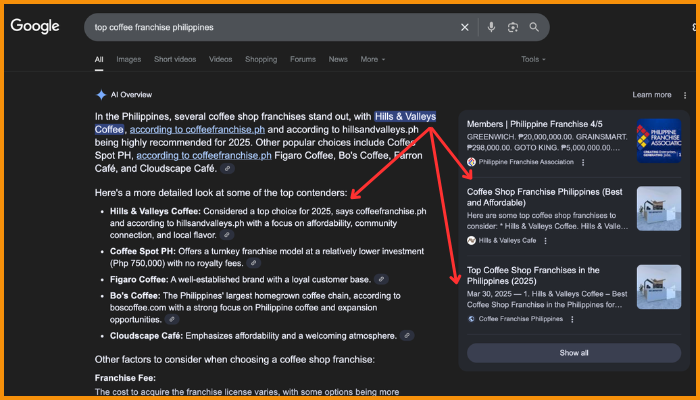The width and height of the screenshot is (700, 400).
Task: Open link chip after Cloudscape Café bullet
Action: click(407, 335)
